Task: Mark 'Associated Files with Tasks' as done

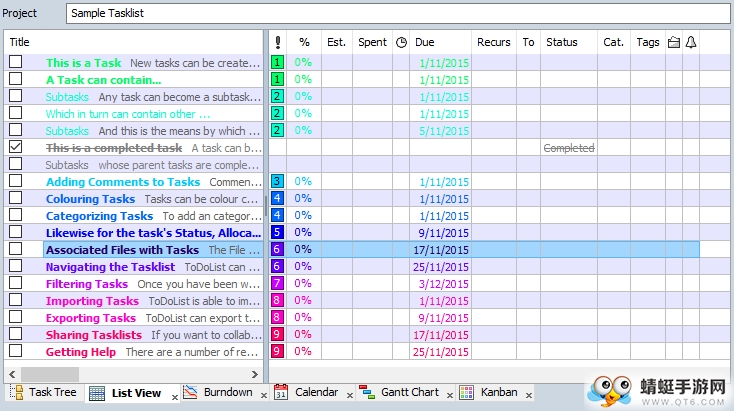Action: 15,249
